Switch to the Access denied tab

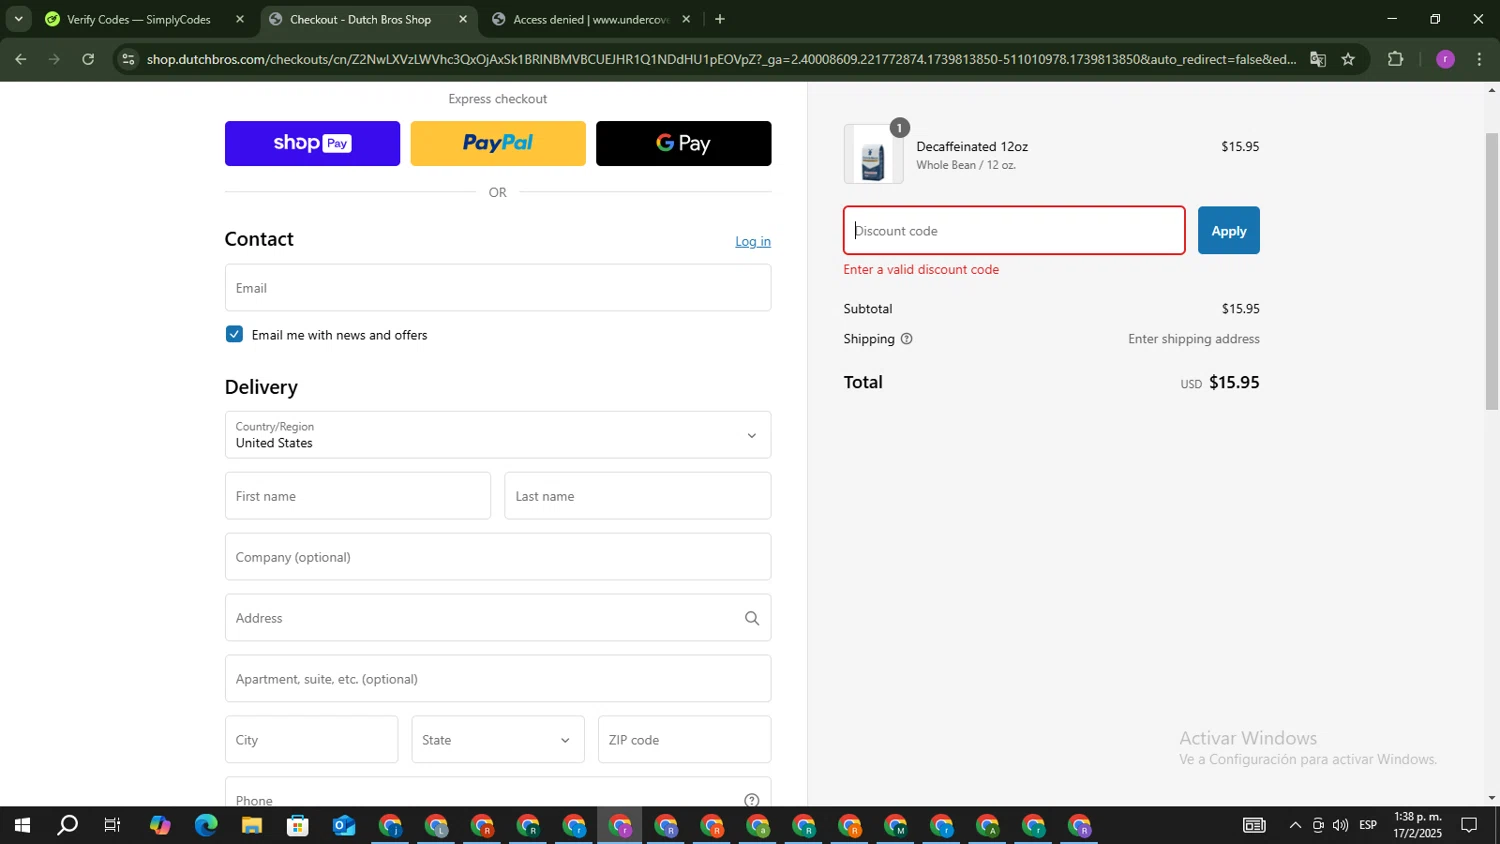pos(590,19)
